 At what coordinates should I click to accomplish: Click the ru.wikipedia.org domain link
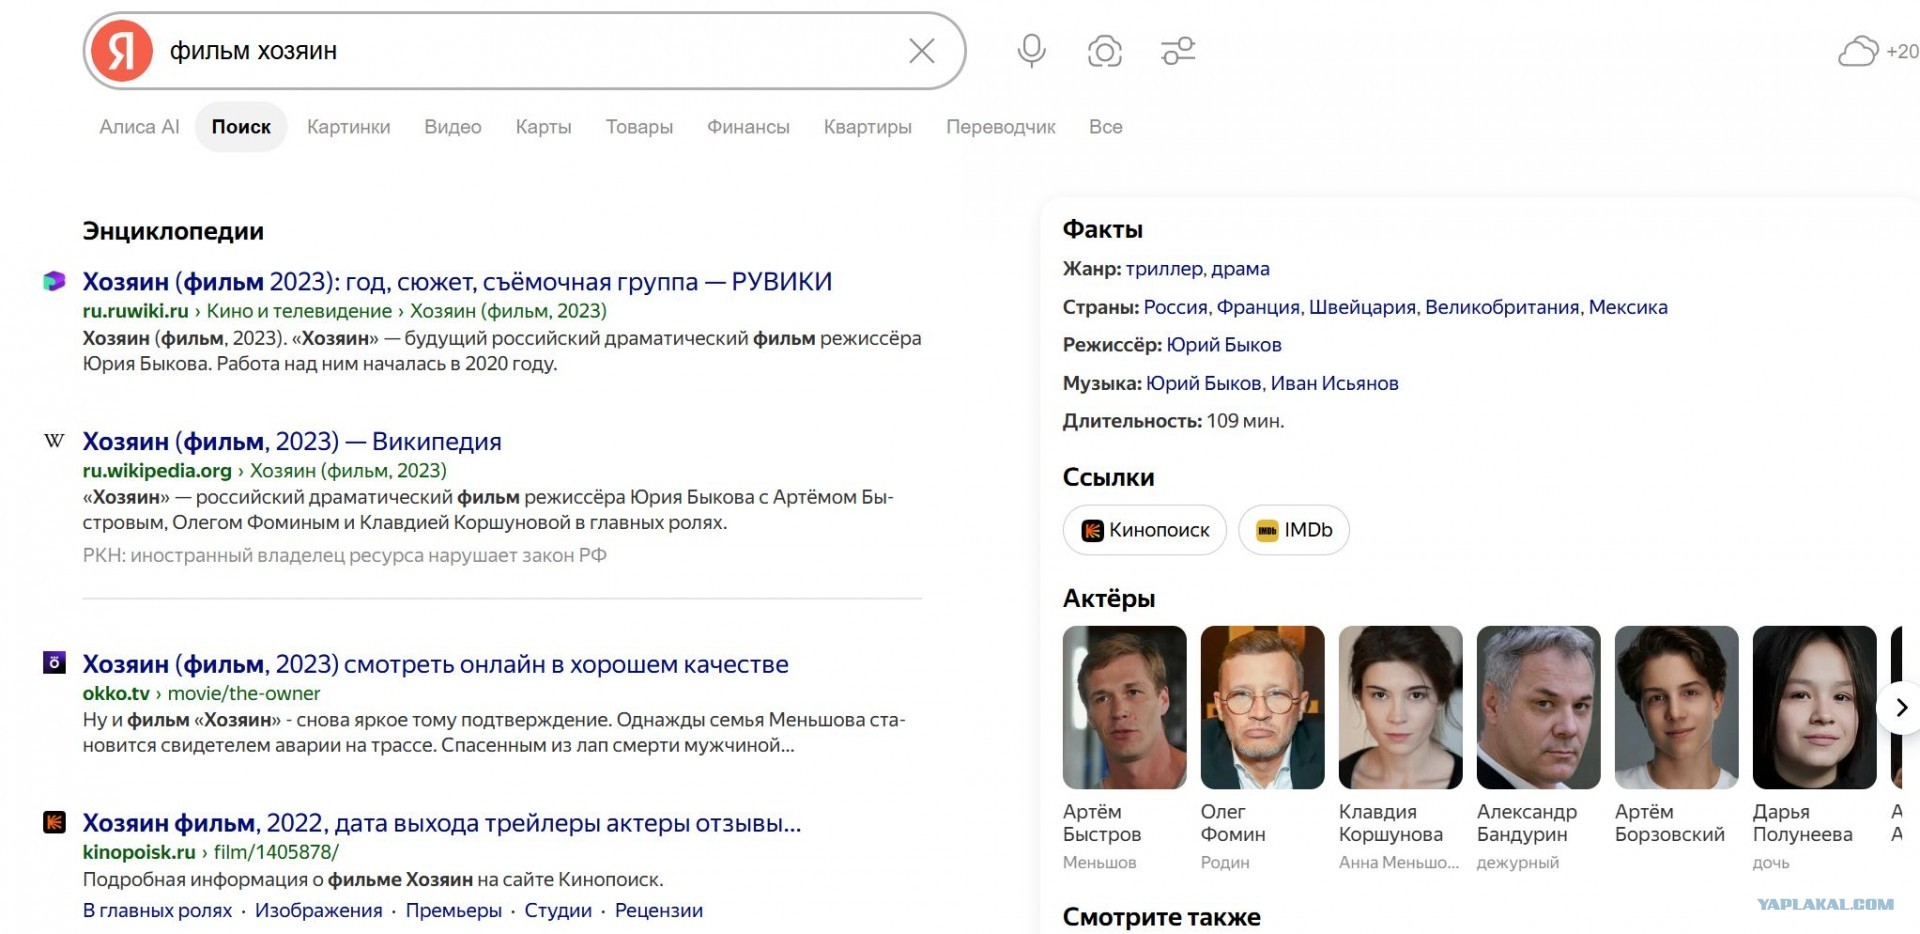click(x=157, y=470)
